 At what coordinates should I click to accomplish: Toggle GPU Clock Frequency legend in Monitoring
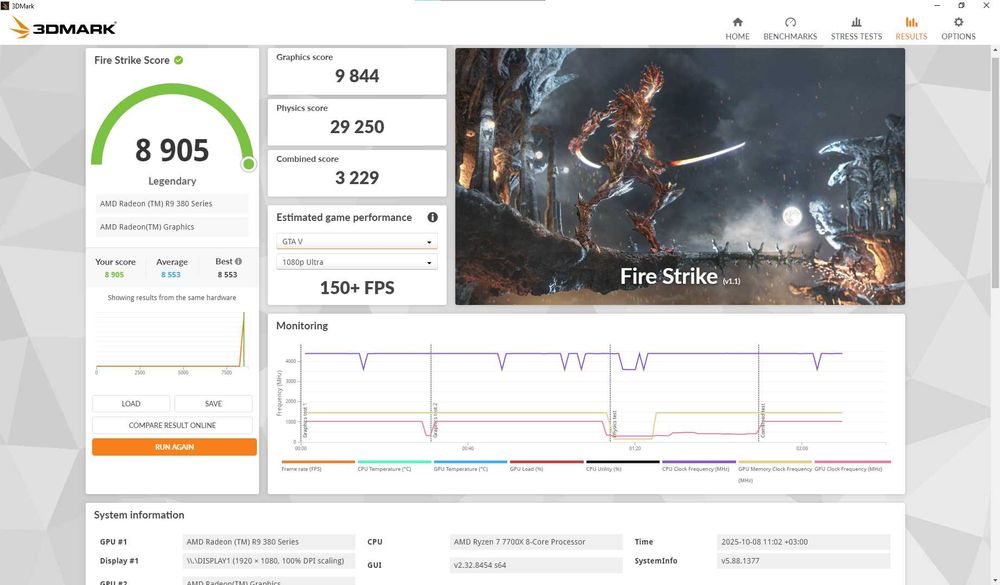point(852,466)
